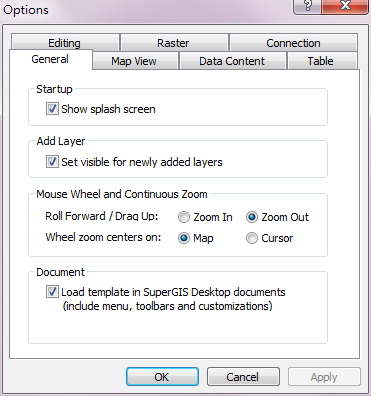
Task: Click the OK button
Action: pos(162,377)
